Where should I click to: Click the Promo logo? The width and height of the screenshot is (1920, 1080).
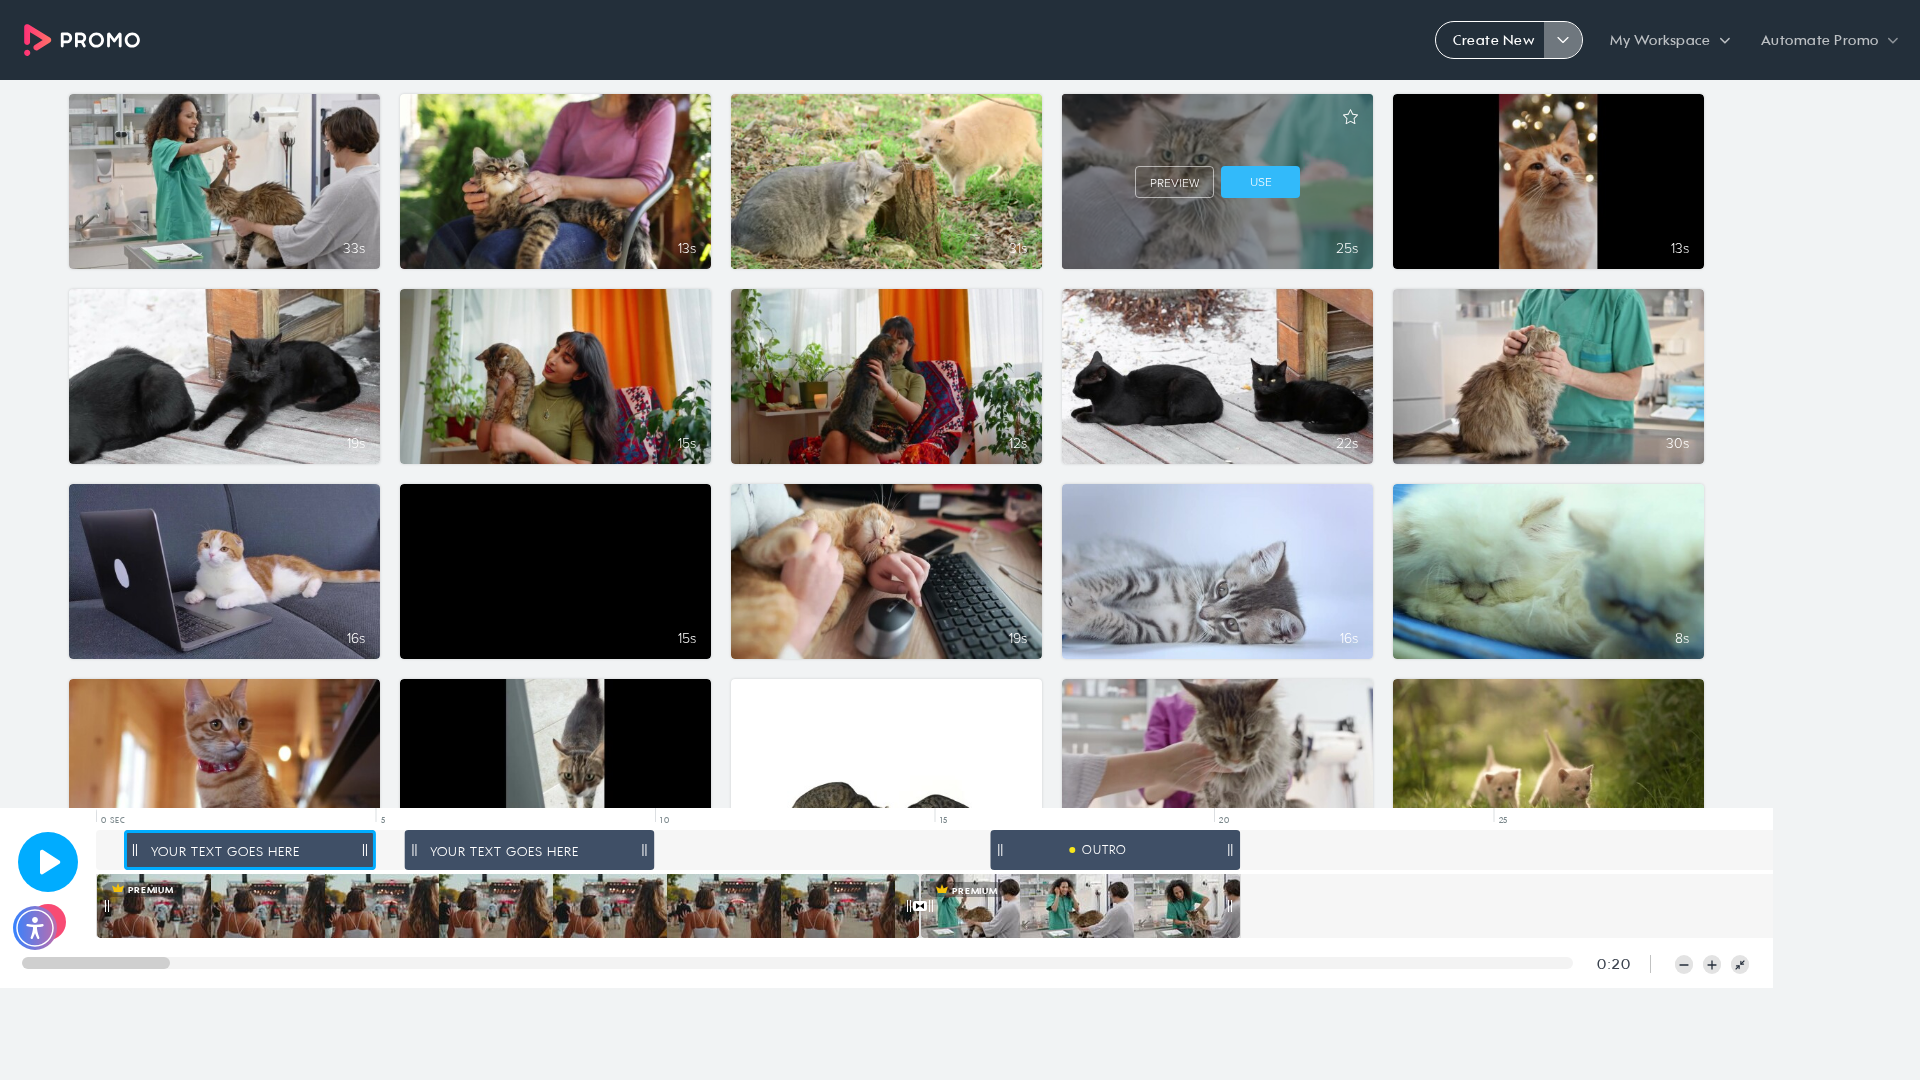point(82,40)
